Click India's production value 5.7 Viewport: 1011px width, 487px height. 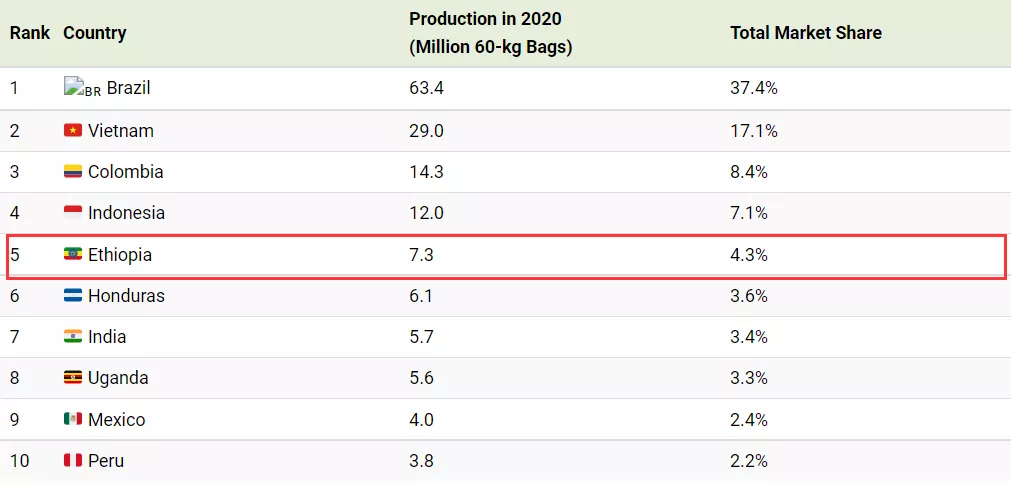421,336
